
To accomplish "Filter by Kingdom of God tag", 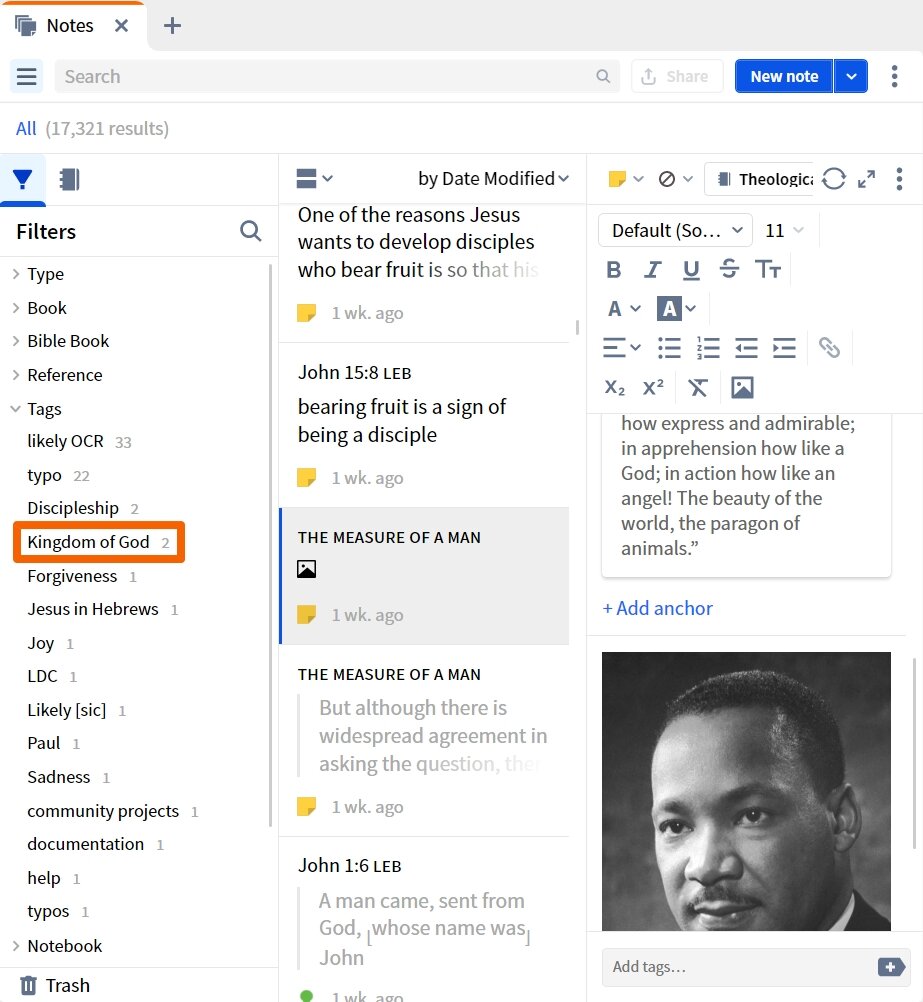I will 98,542.
